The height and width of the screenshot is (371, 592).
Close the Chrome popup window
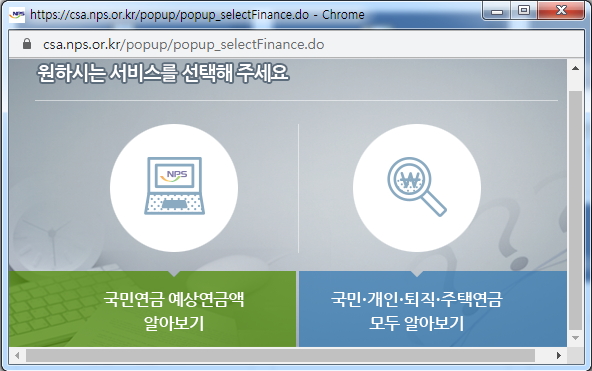pyautogui.click(x=561, y=11)
